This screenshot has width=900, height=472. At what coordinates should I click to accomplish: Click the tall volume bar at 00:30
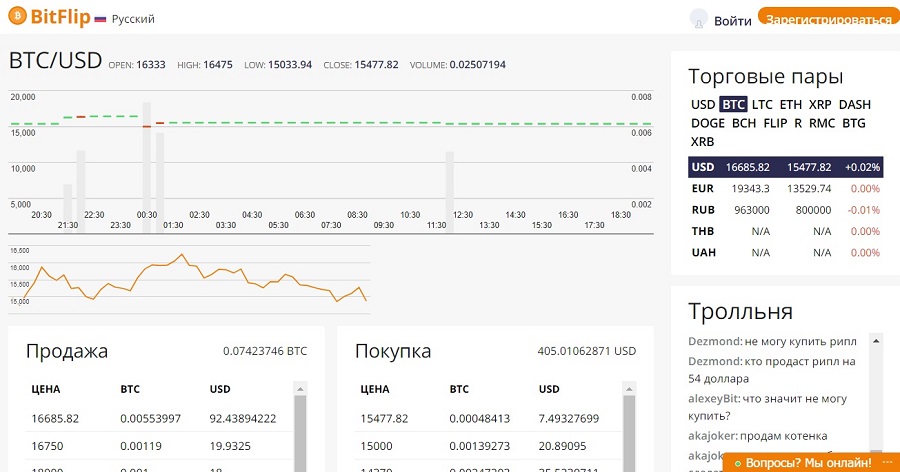point(146,167)
